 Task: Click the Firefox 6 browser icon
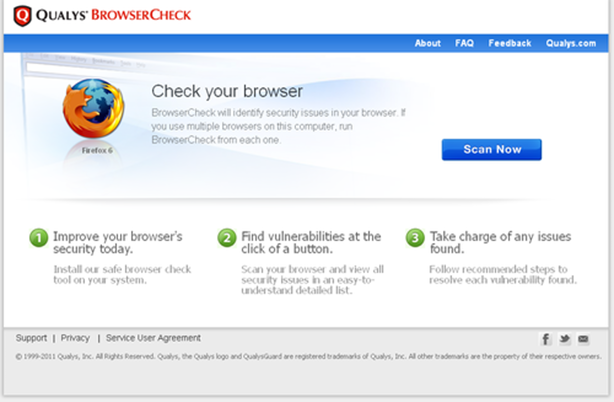94,108
